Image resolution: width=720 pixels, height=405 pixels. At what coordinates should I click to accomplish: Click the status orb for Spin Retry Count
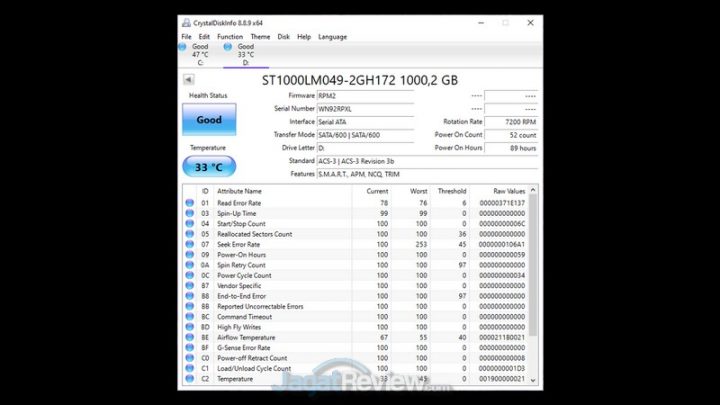click(x=190, y=265)
